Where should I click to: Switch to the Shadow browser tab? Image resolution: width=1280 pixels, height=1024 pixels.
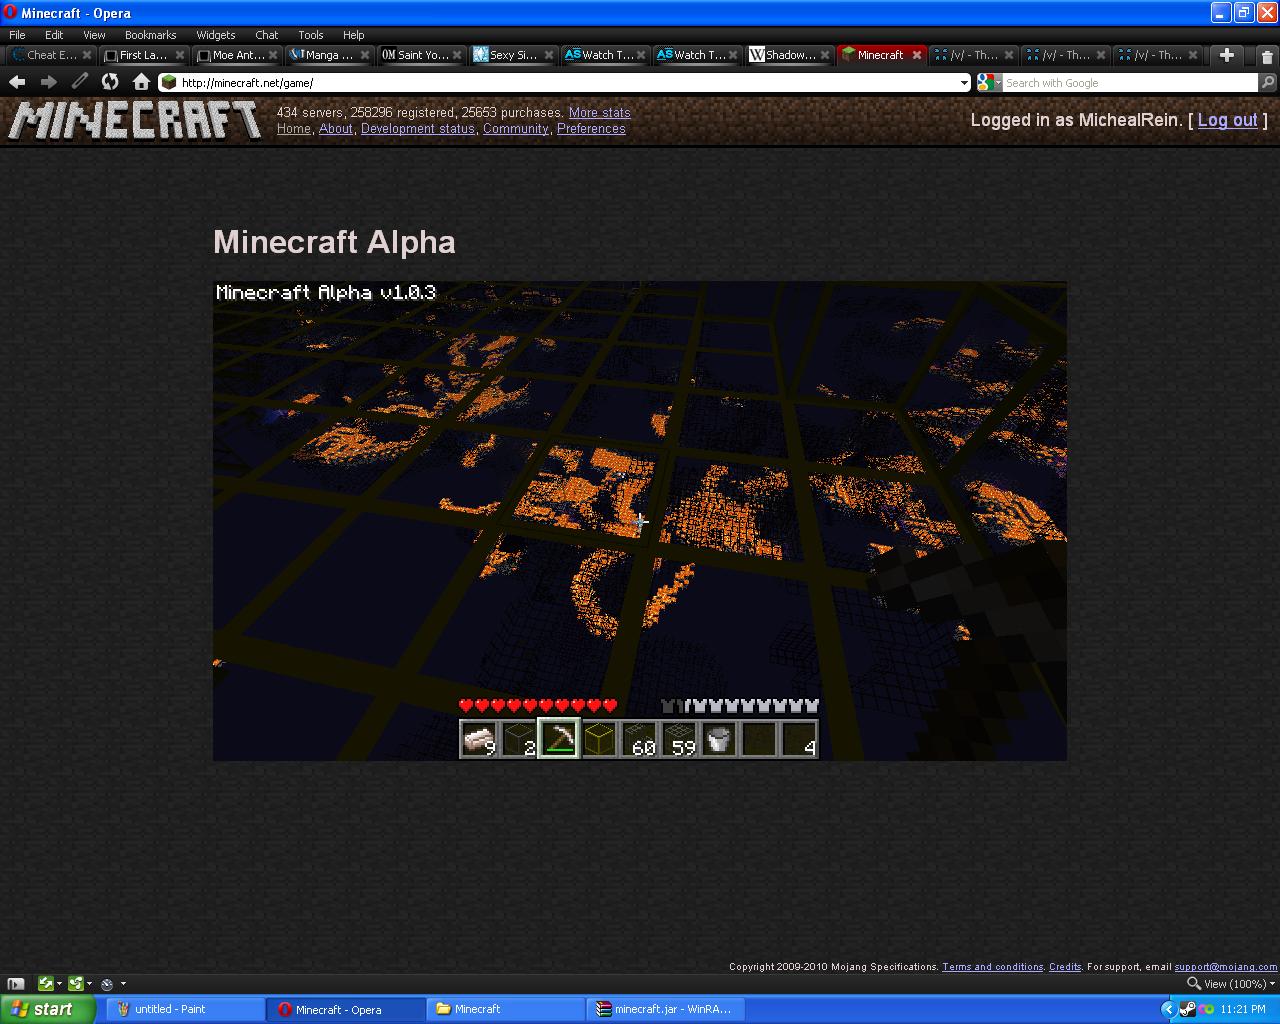pos(787,55)
